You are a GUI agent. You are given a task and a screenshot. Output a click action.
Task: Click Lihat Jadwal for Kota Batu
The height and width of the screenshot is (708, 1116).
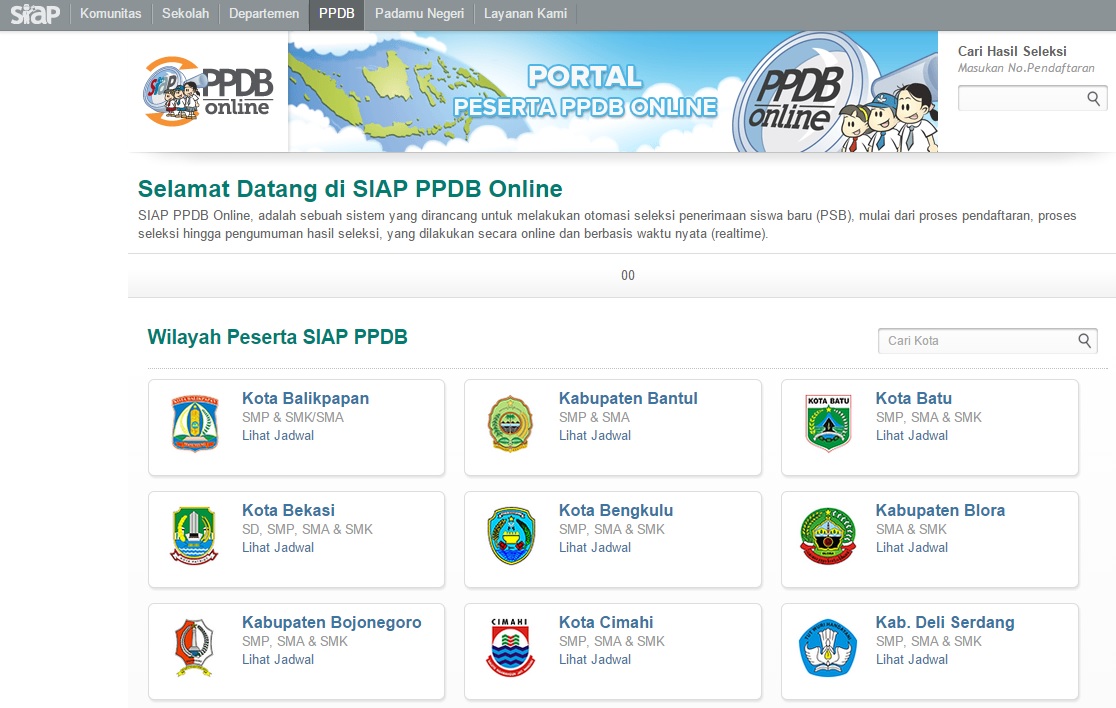click(912, 435)
